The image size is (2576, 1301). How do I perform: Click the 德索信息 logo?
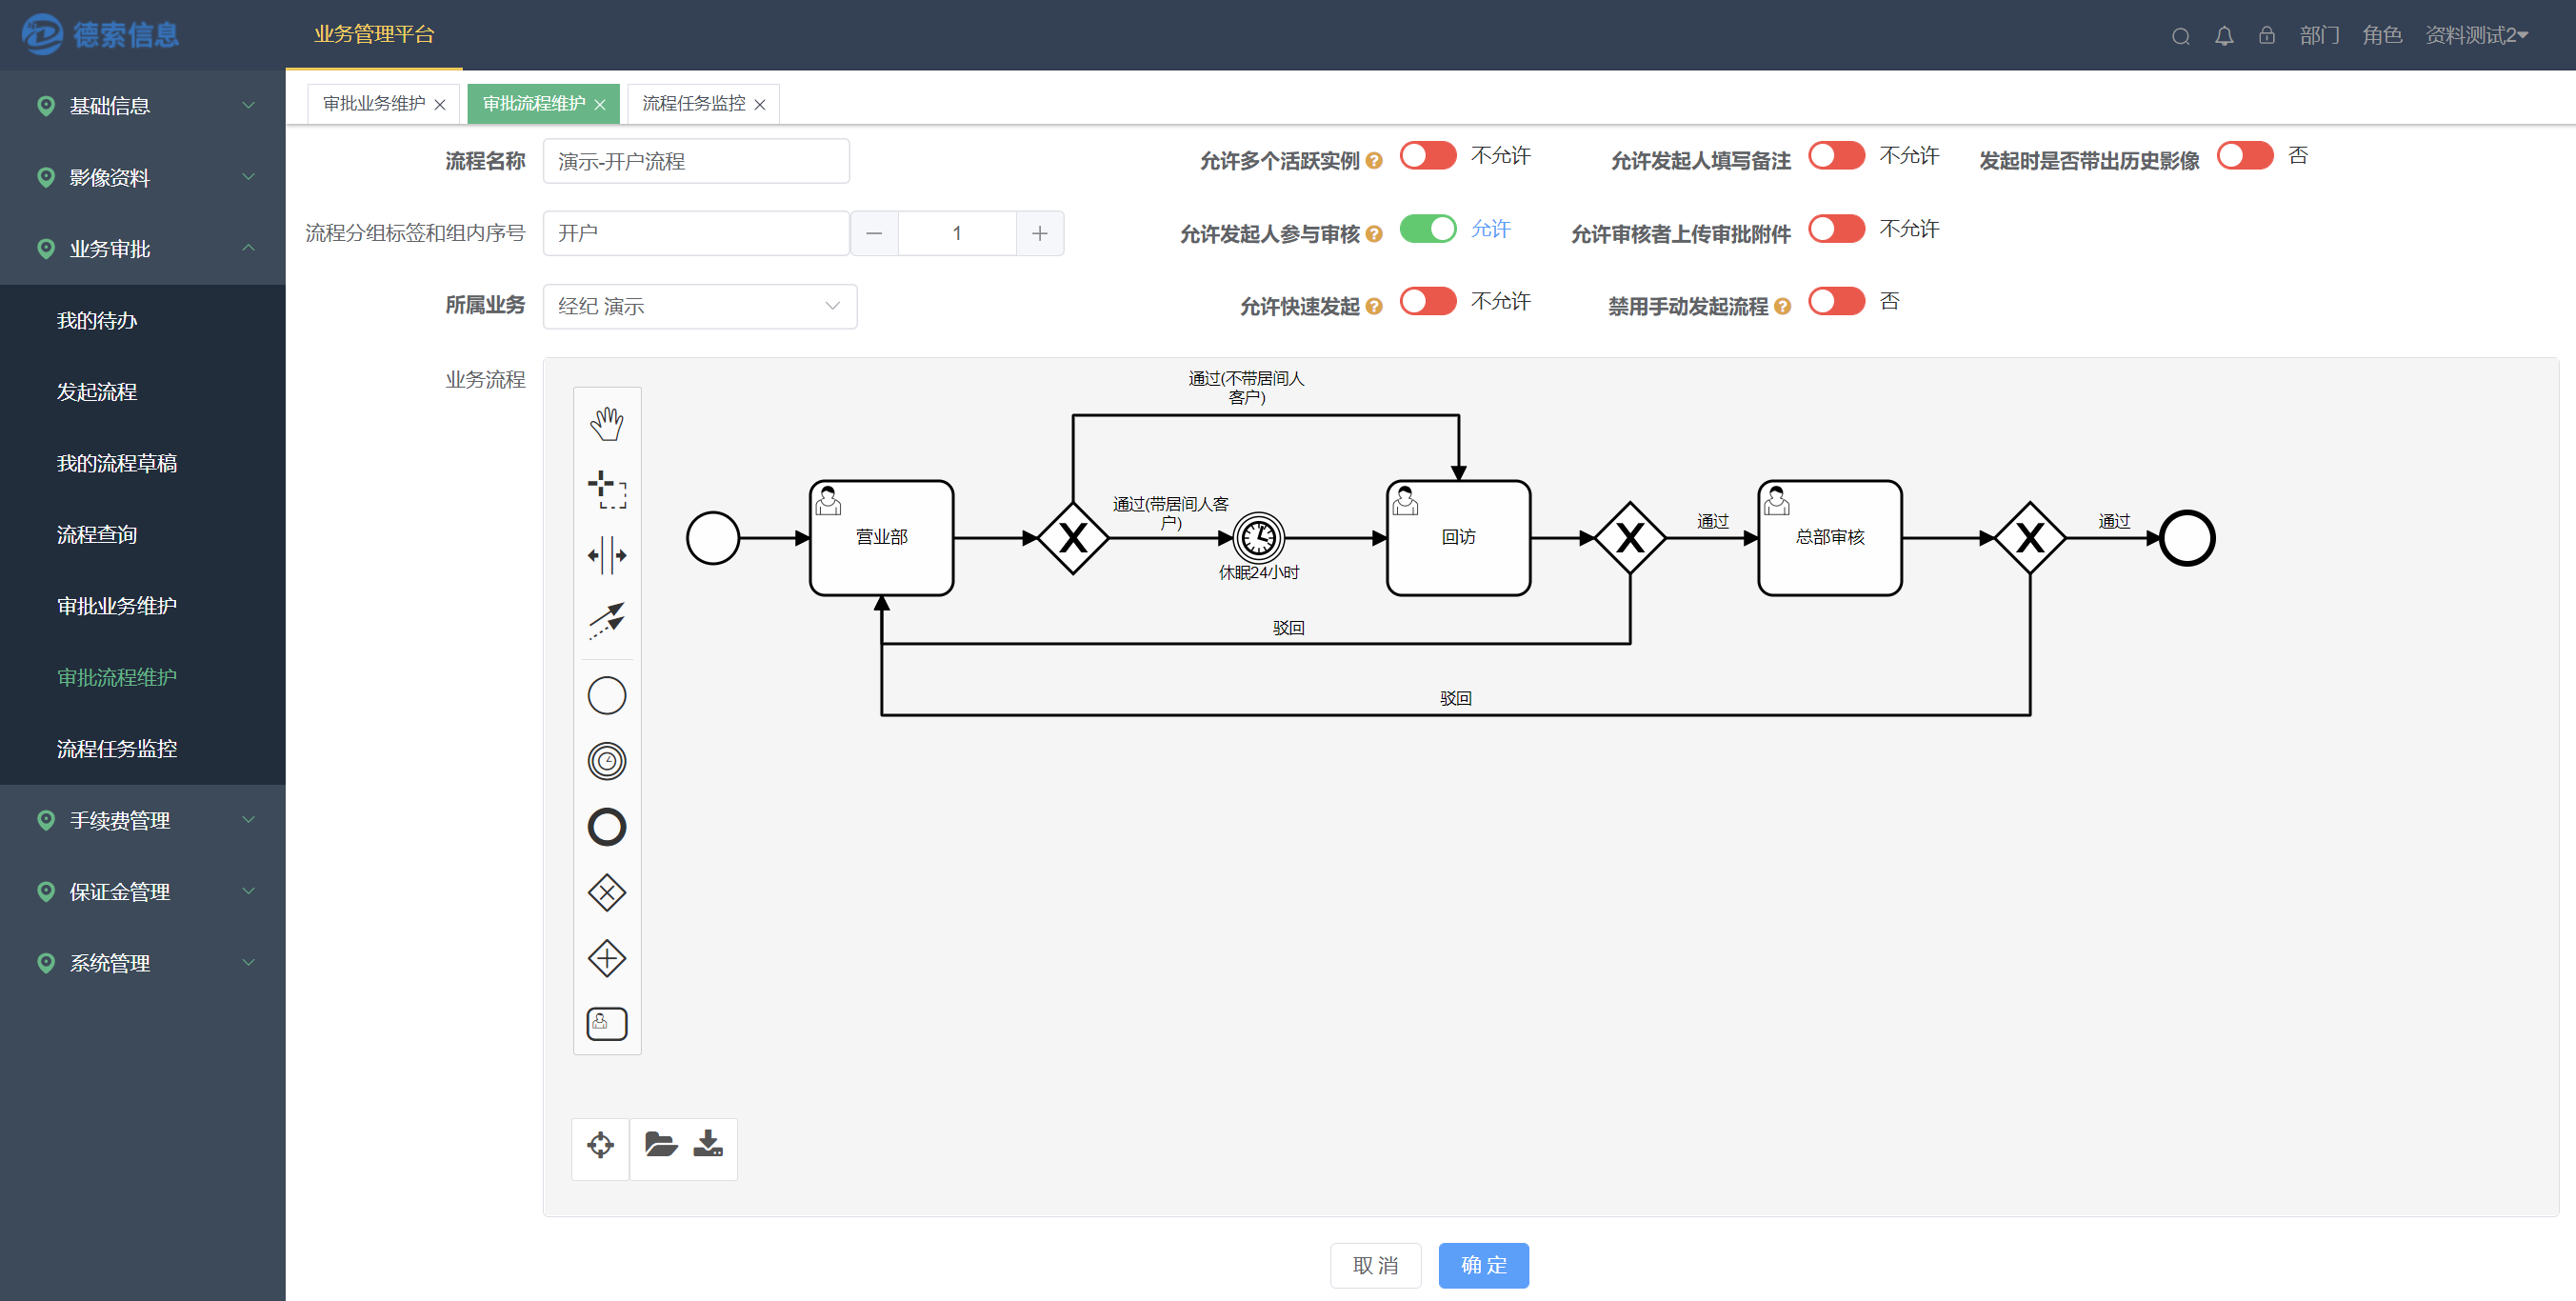[x=100, y=35]
